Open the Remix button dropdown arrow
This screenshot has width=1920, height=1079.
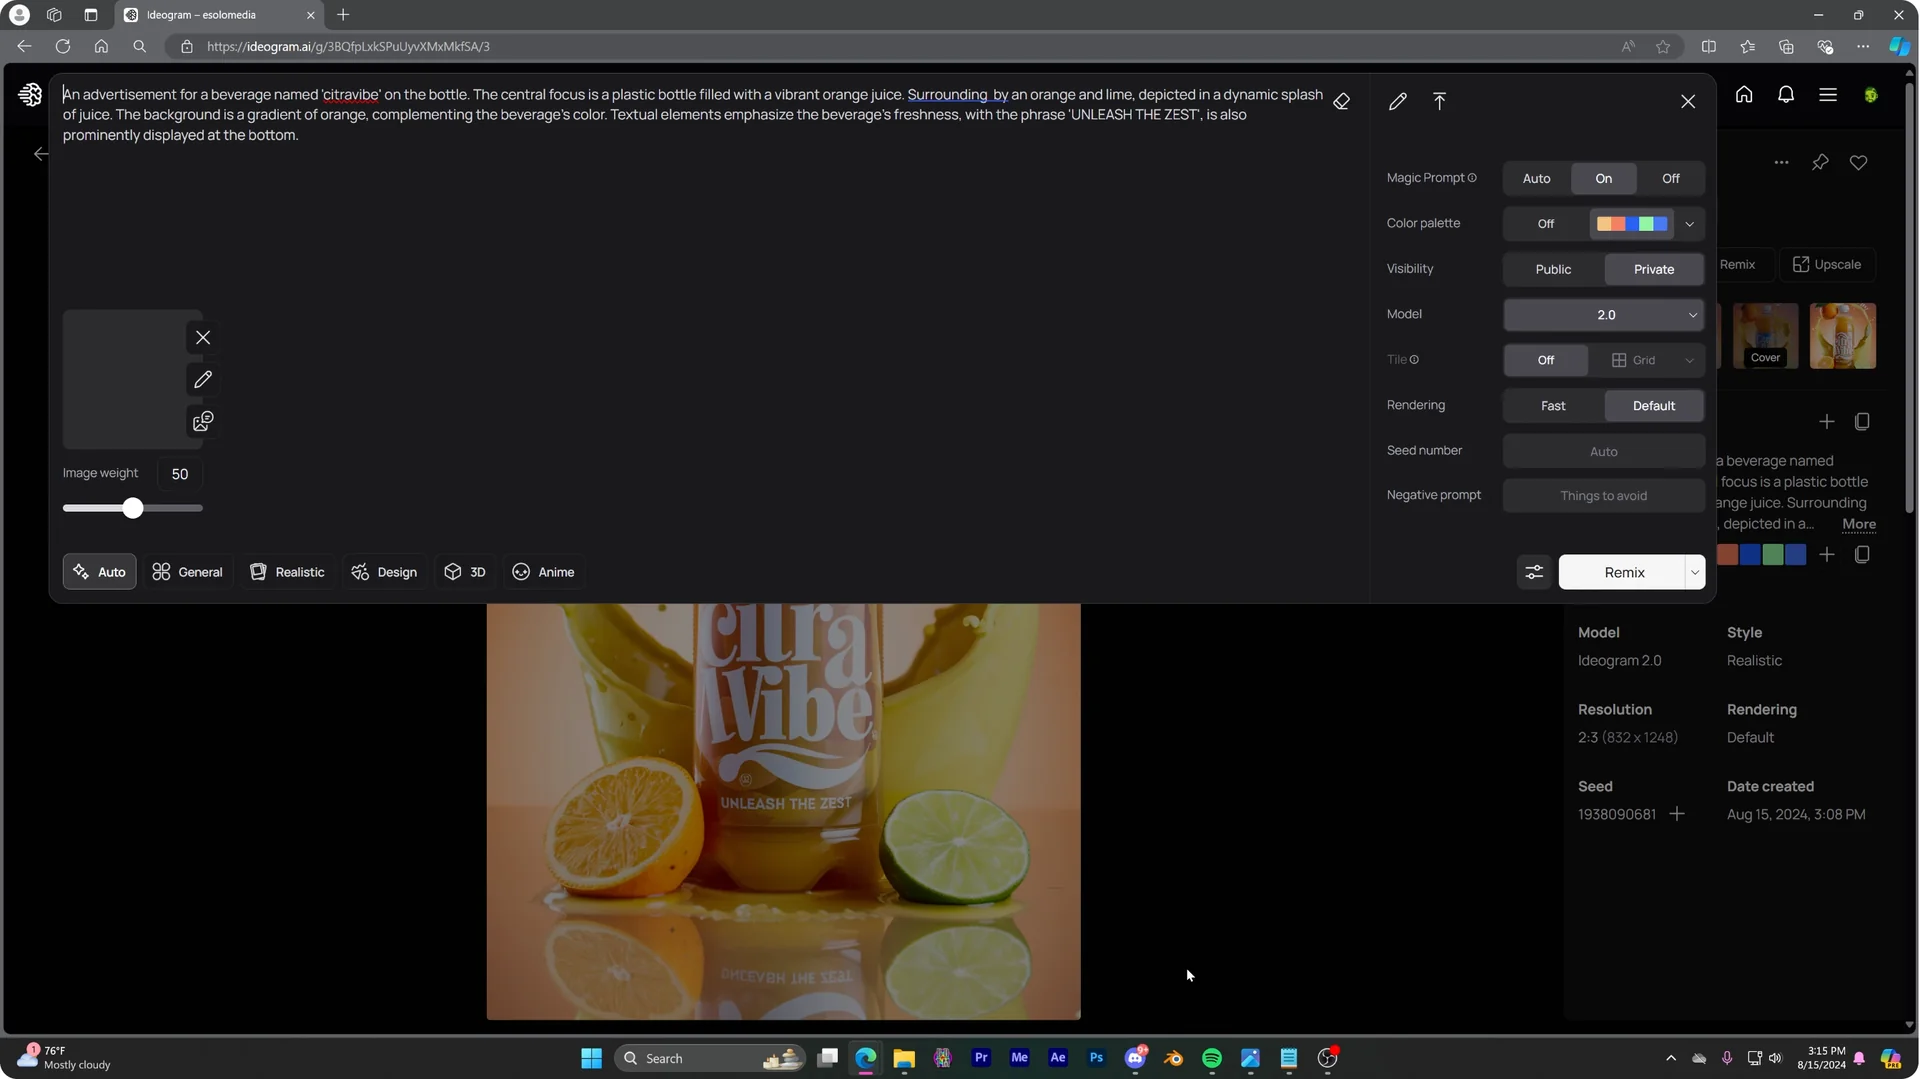pyautogui.click(x=1695, y=572)
